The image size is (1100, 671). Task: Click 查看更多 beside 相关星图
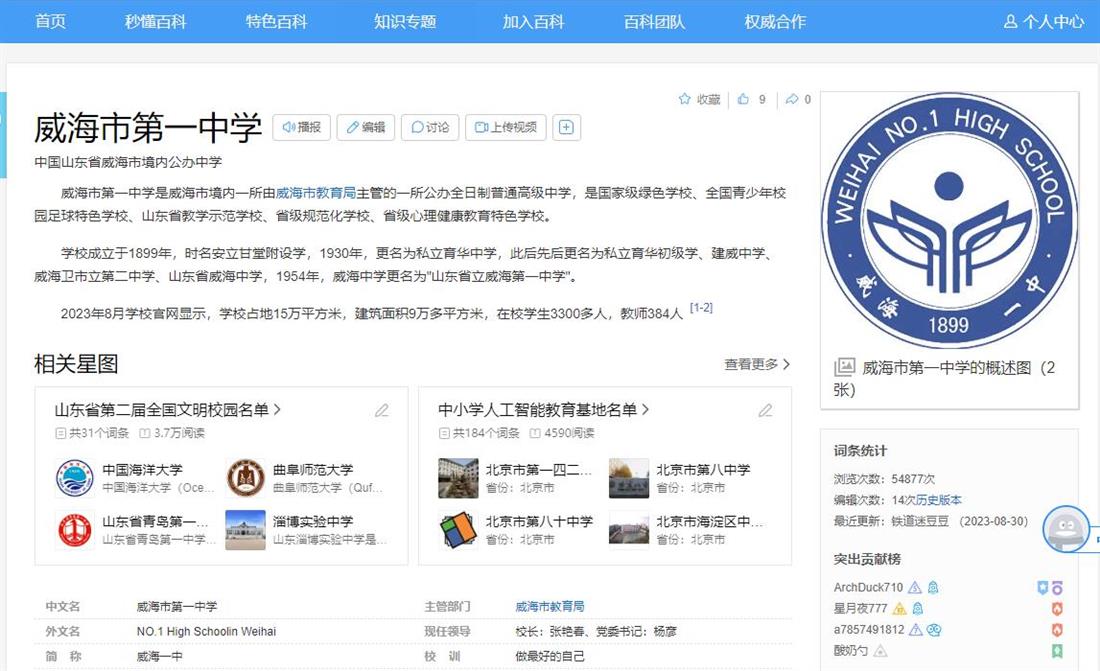(x=757, y=364)
